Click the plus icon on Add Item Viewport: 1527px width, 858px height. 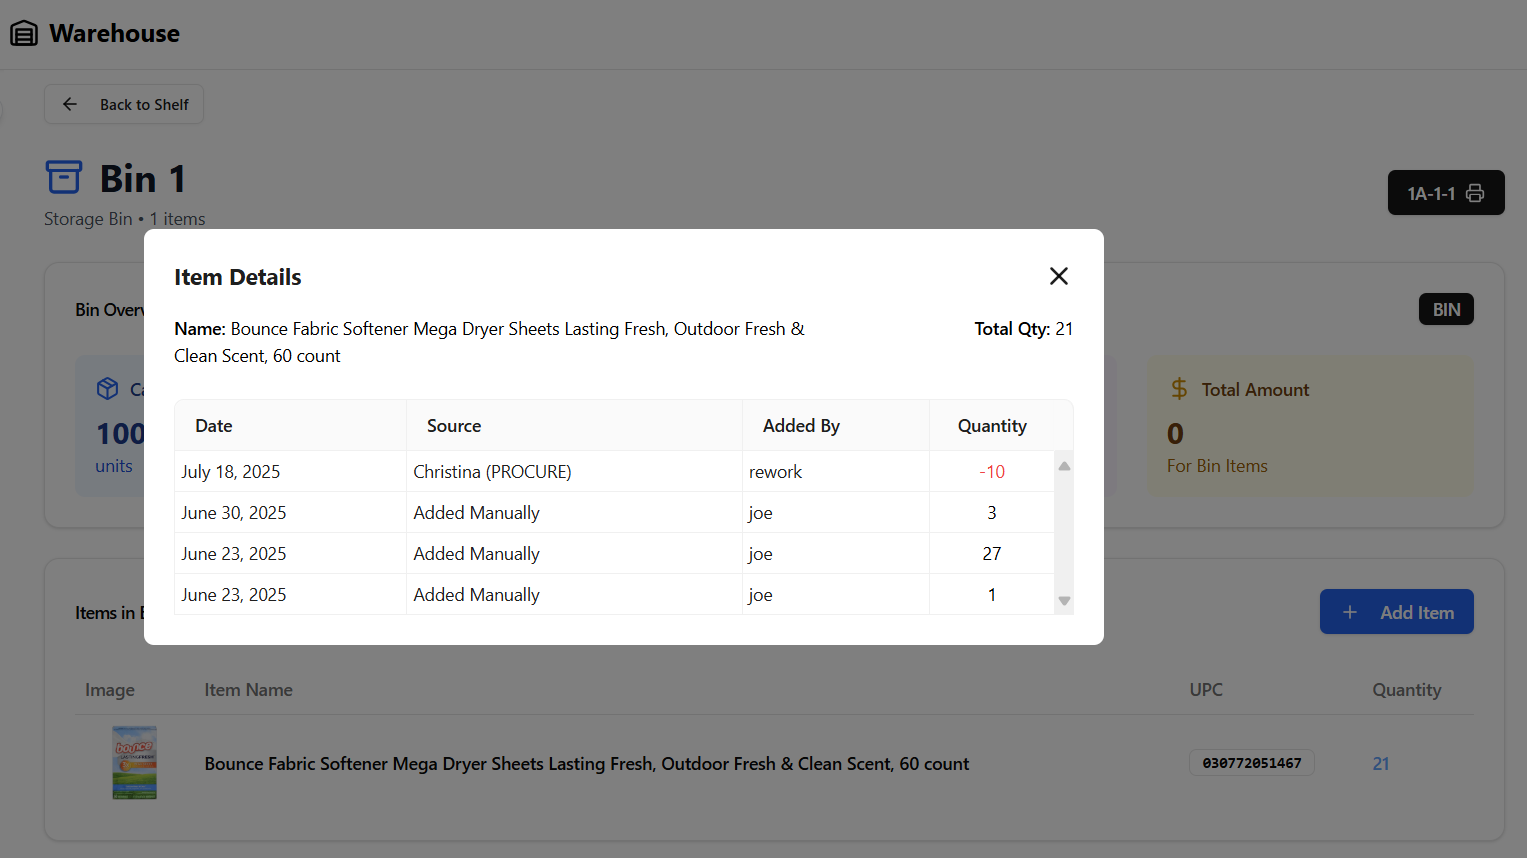pos(1350,612)
